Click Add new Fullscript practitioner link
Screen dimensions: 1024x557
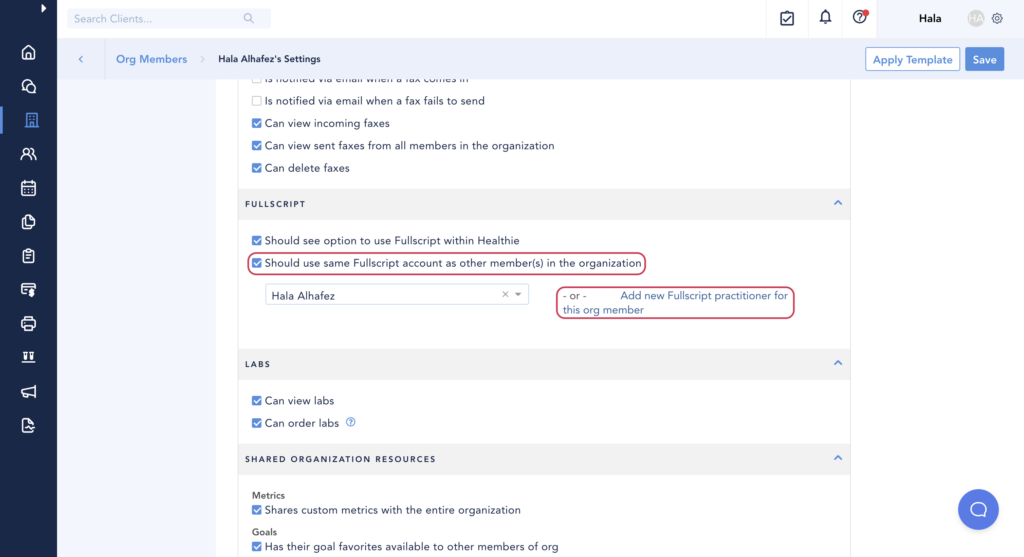(x=703, y=296)
